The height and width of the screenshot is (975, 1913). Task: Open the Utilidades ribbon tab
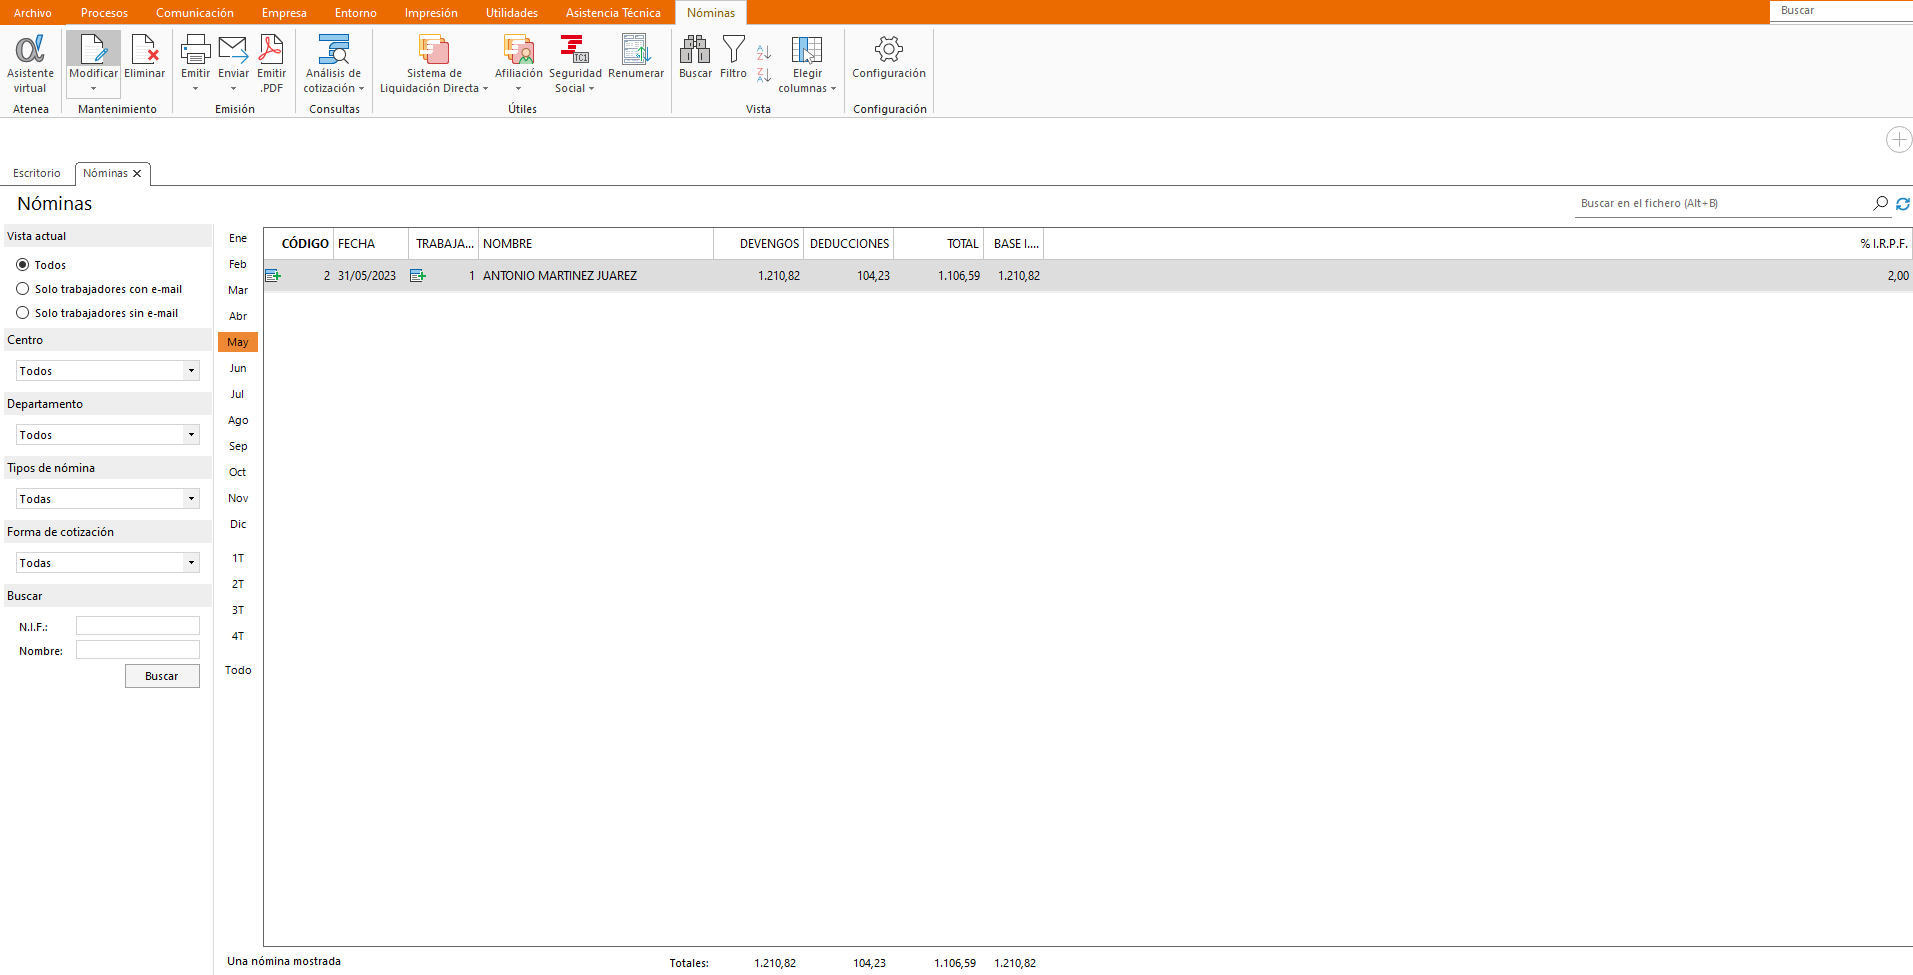(x=512, y=13)
